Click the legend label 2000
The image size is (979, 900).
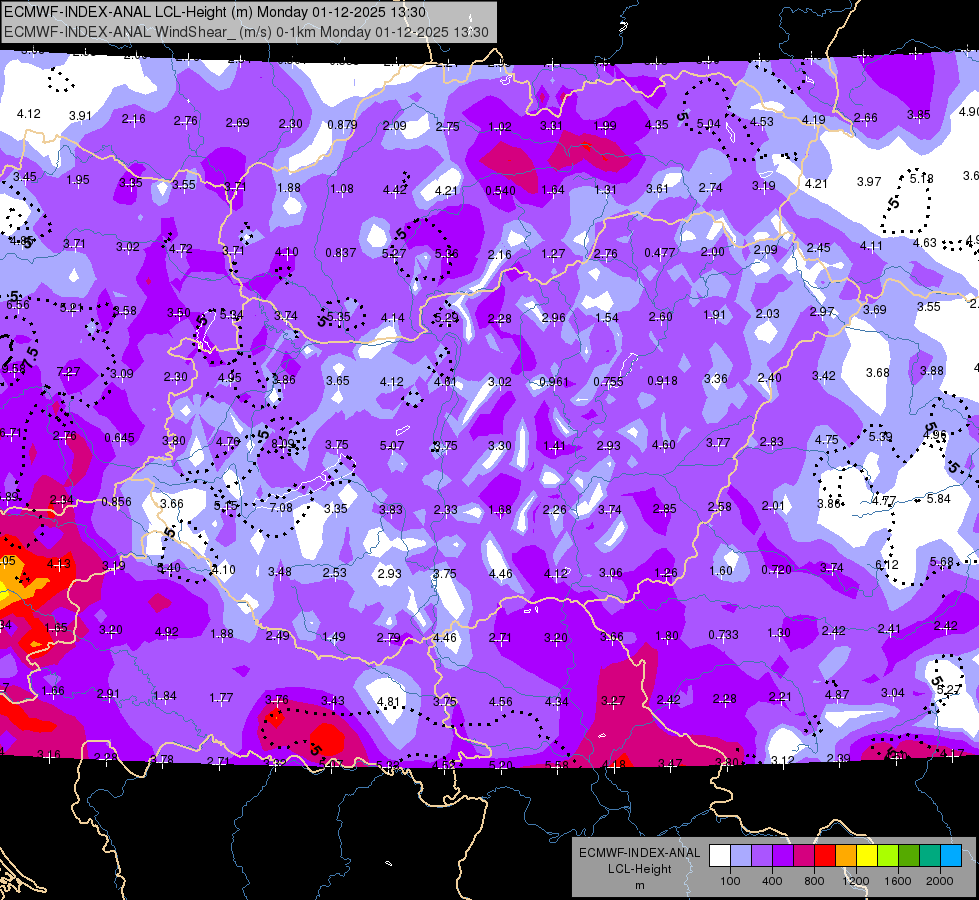click(940, 881)
